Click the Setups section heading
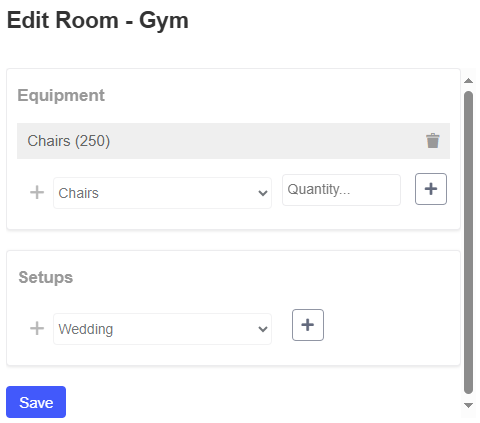 click(x=46, y=277)
